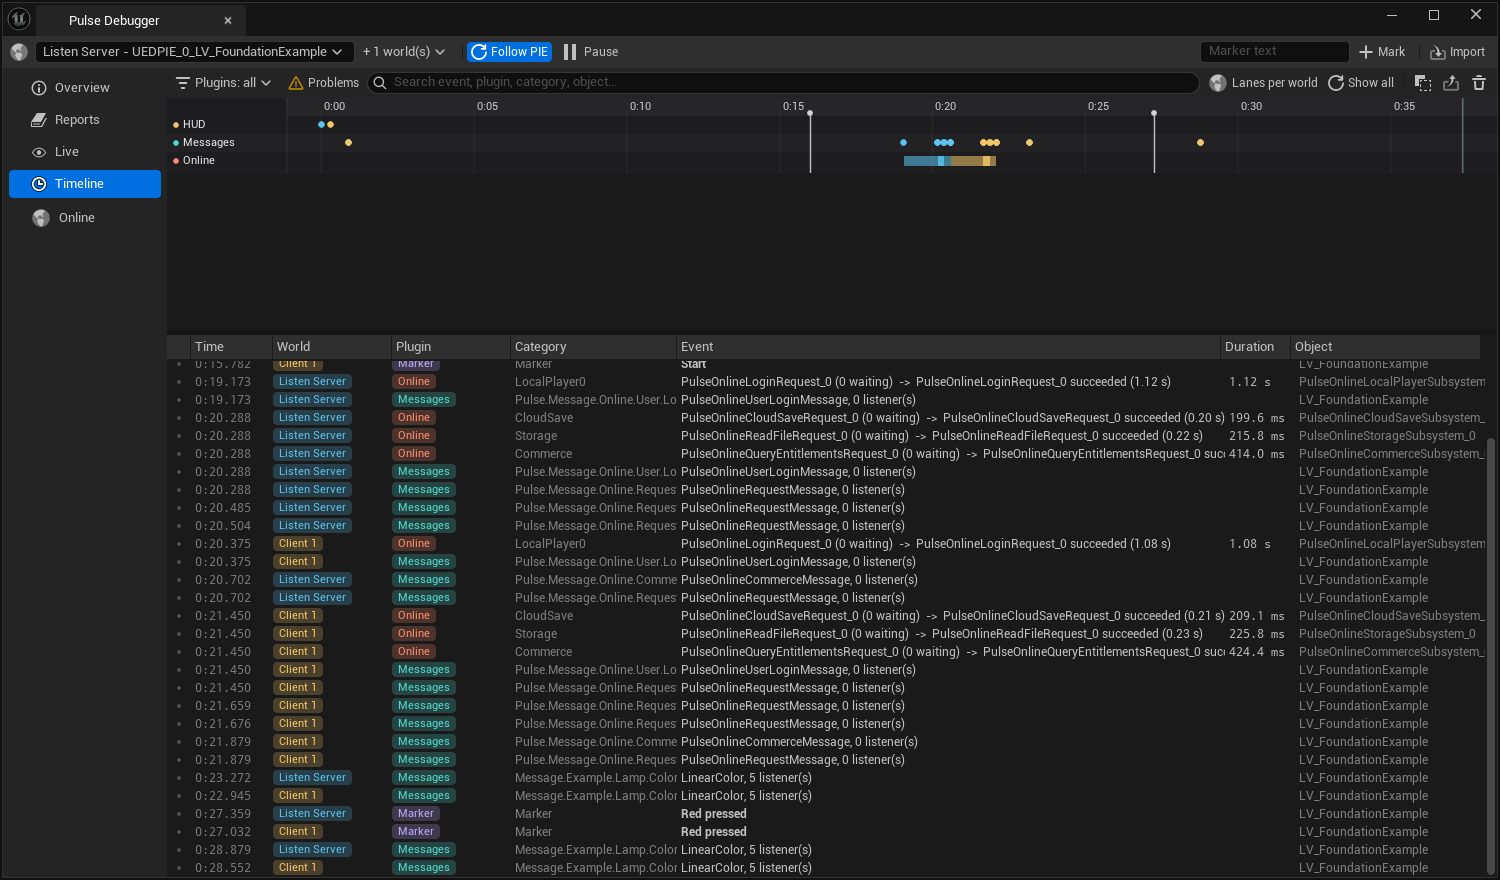The width and height of the screenshot is (1500, 880).
Task: Pause the debugger recording
Action: click(x=591, y=52)
